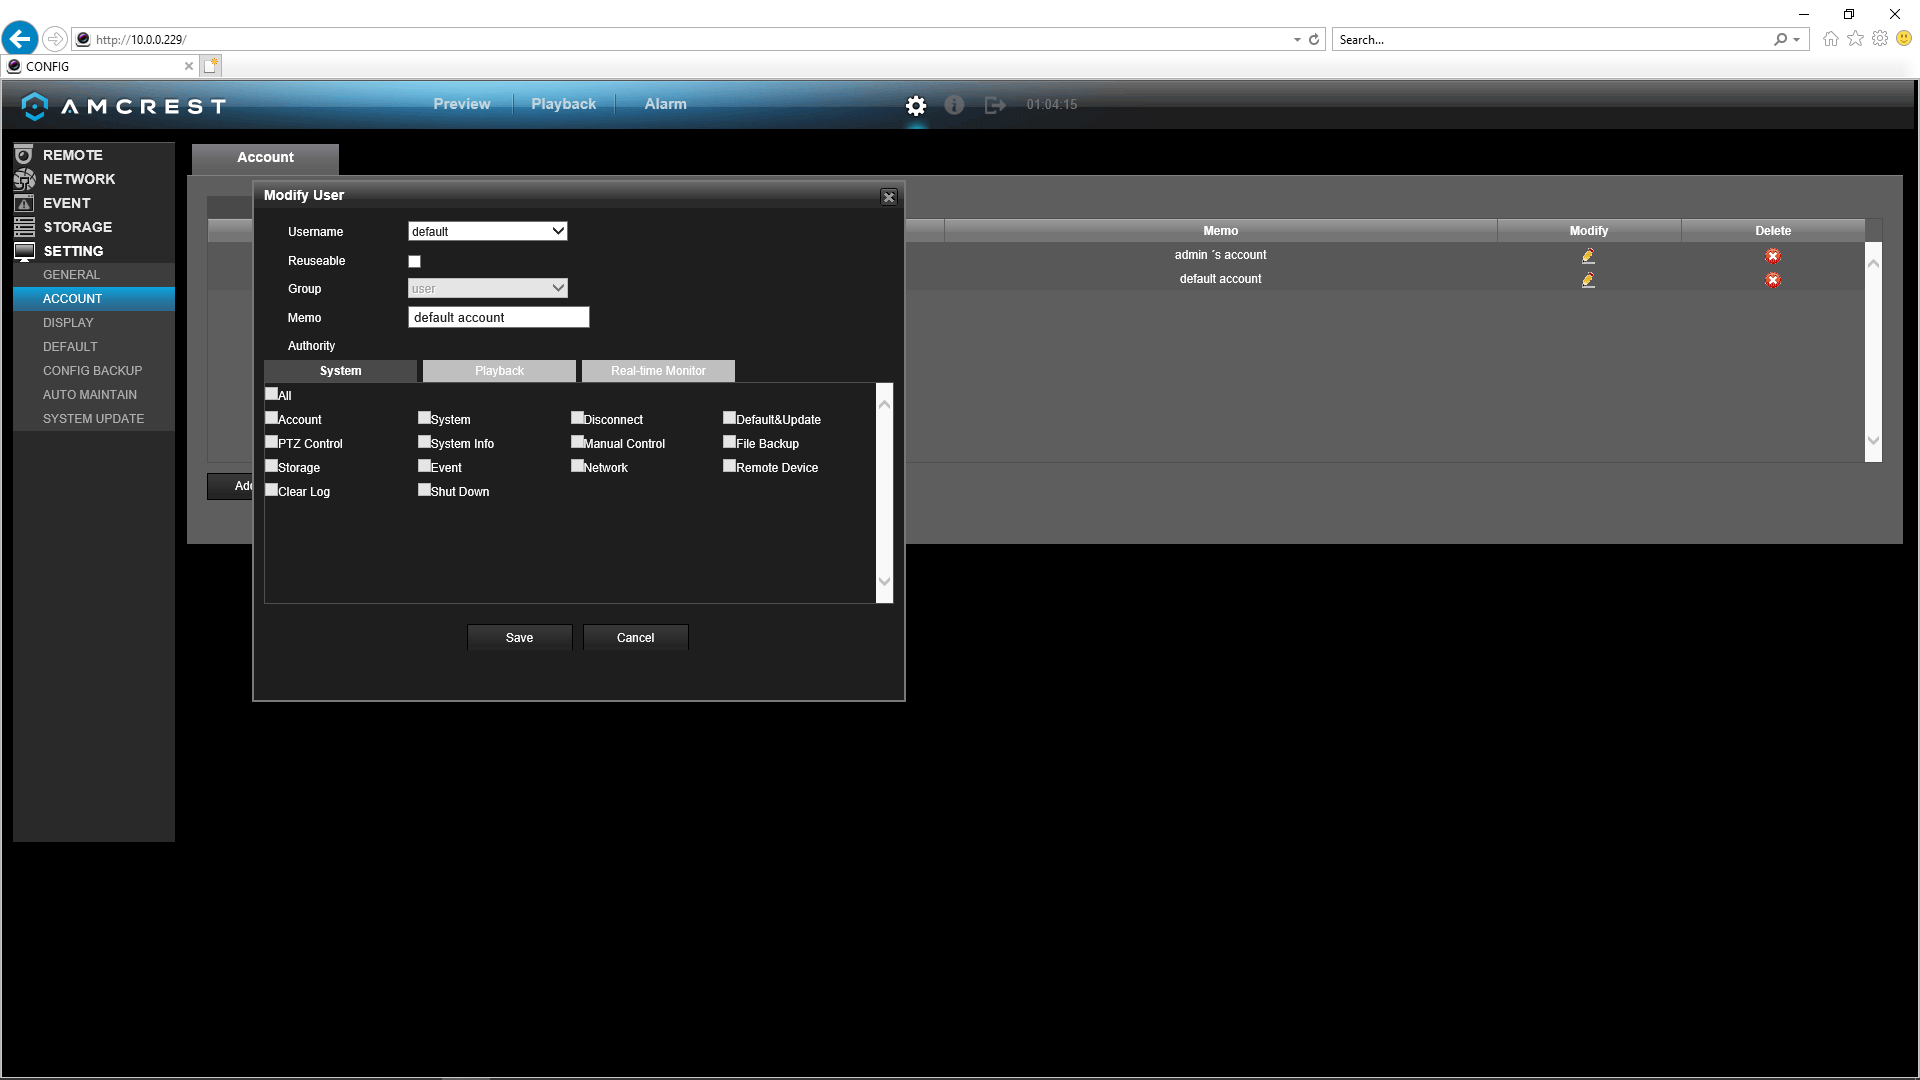This screenshot has height=1080, width=1920.
Task: Expand the browser search options dropdown
Action: click(1797, 40)
